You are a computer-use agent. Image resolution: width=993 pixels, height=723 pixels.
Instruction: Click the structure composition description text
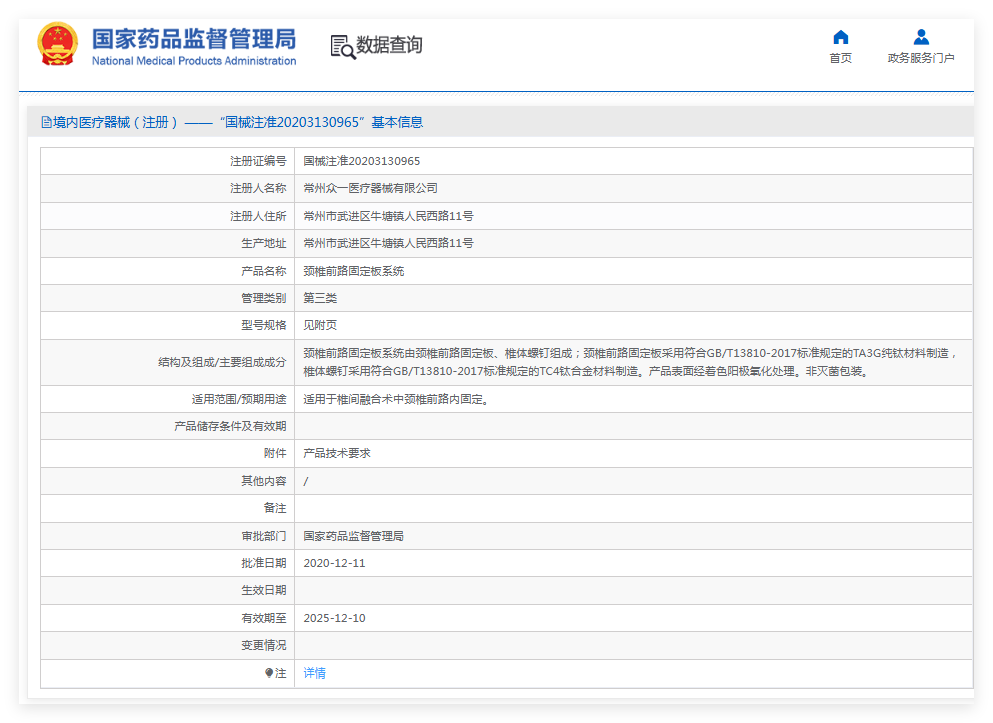coord(629,362)
